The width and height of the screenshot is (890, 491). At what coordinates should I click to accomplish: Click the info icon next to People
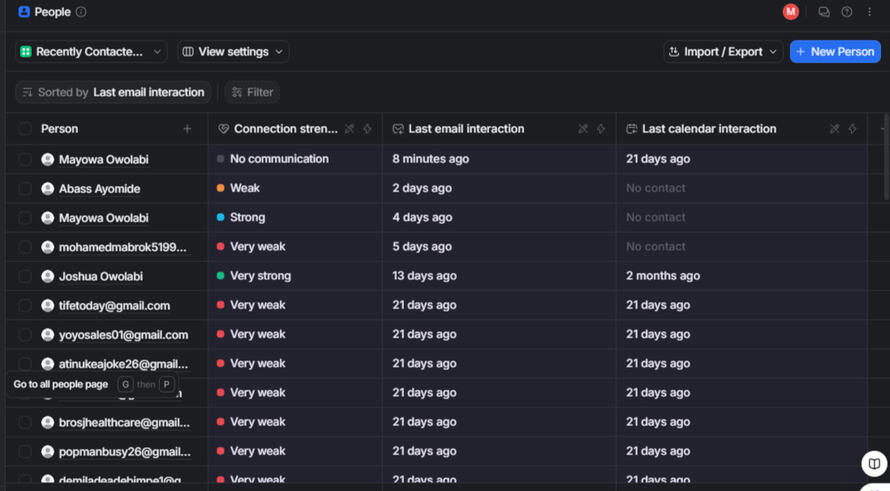click(x=81, y=12)
